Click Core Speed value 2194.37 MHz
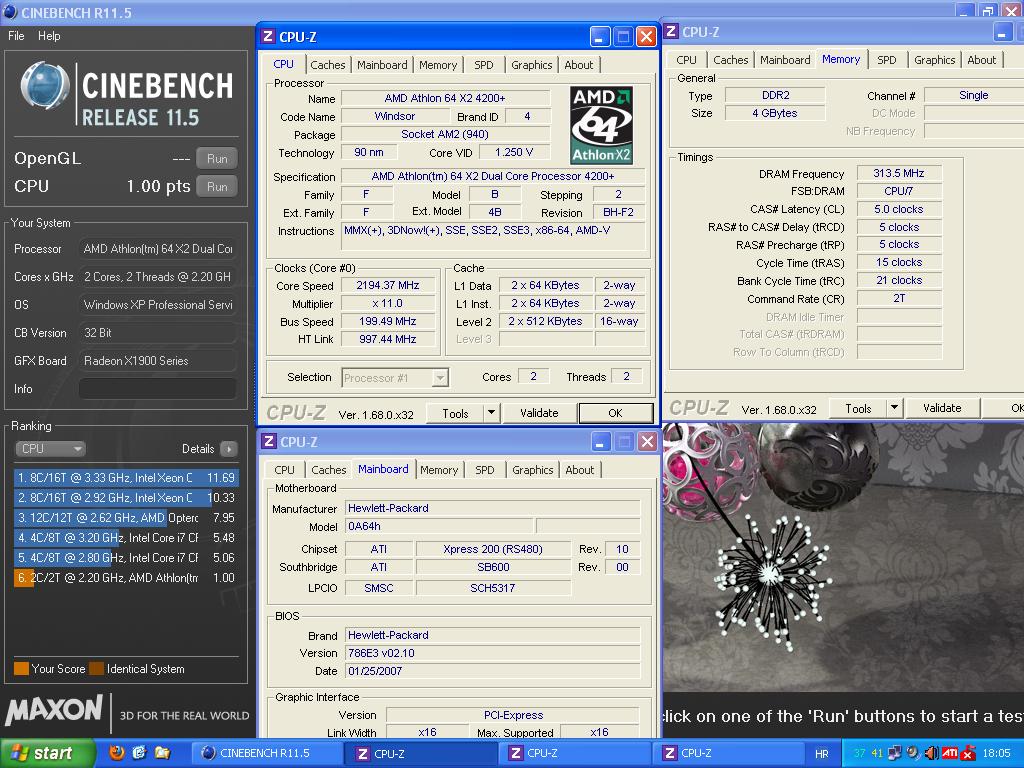 388,285
